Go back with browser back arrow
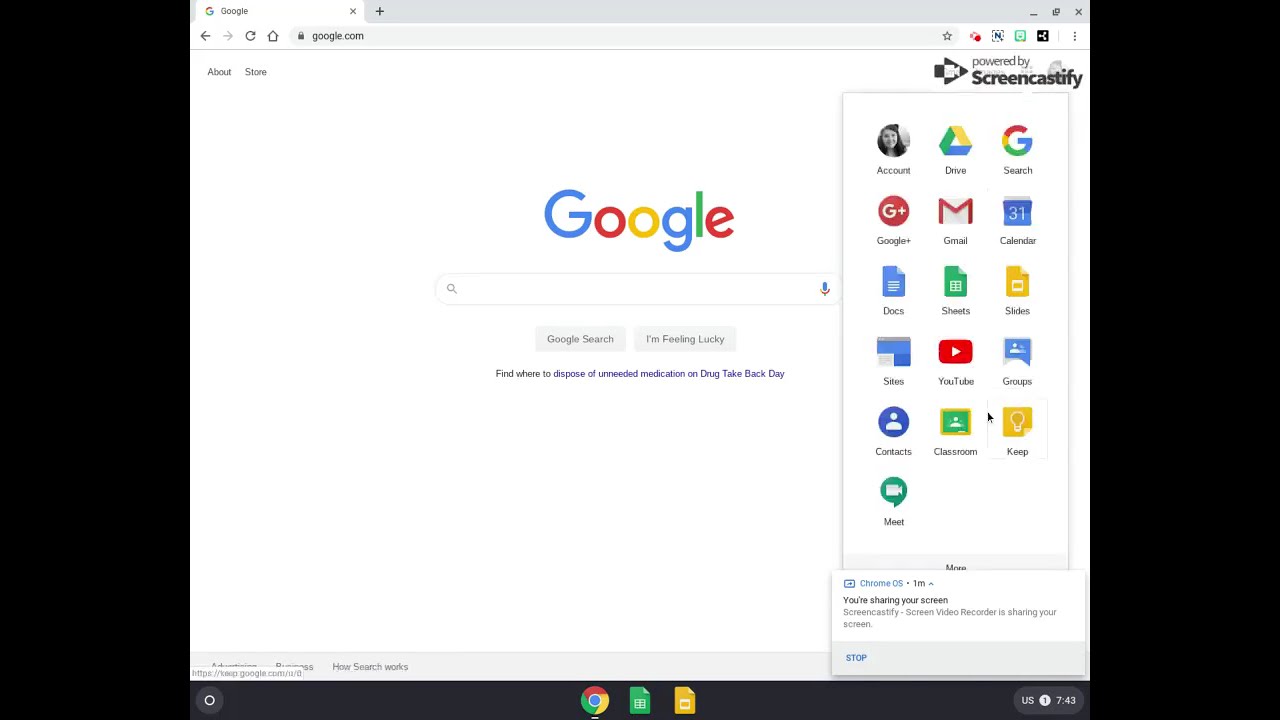The image size is (1280, 720). [205, 36]
